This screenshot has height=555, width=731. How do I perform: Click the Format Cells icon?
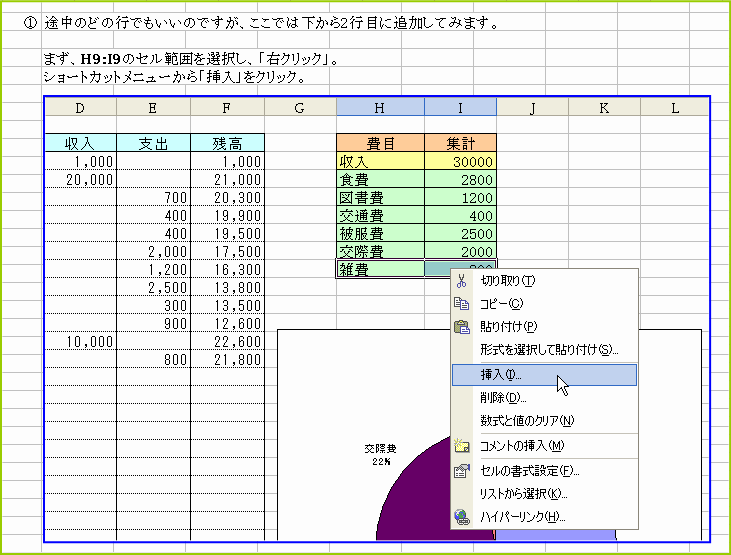[462, 471]
